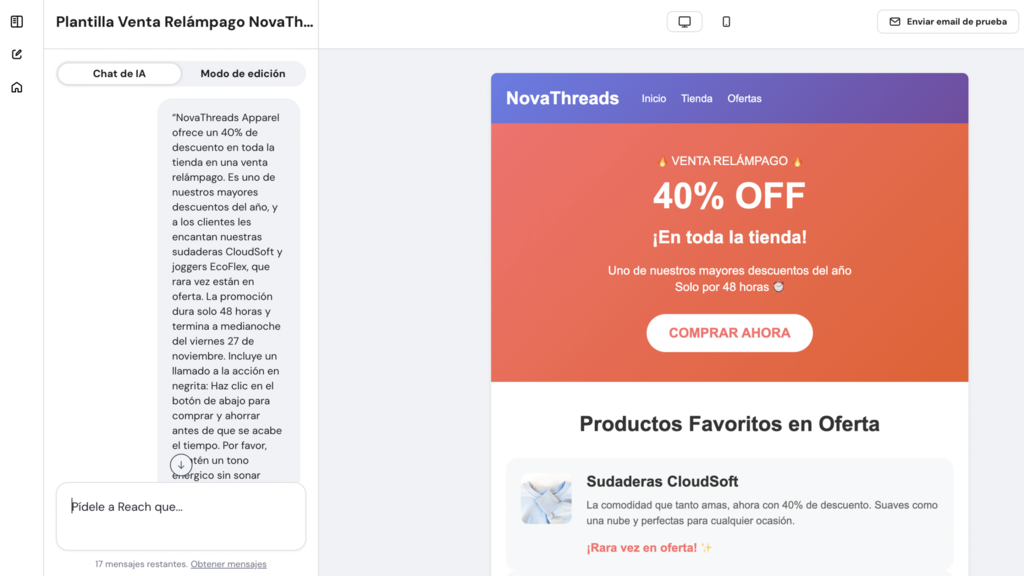
Task: Click the NovaThreads logo text
Action: [x=562, y=98]
